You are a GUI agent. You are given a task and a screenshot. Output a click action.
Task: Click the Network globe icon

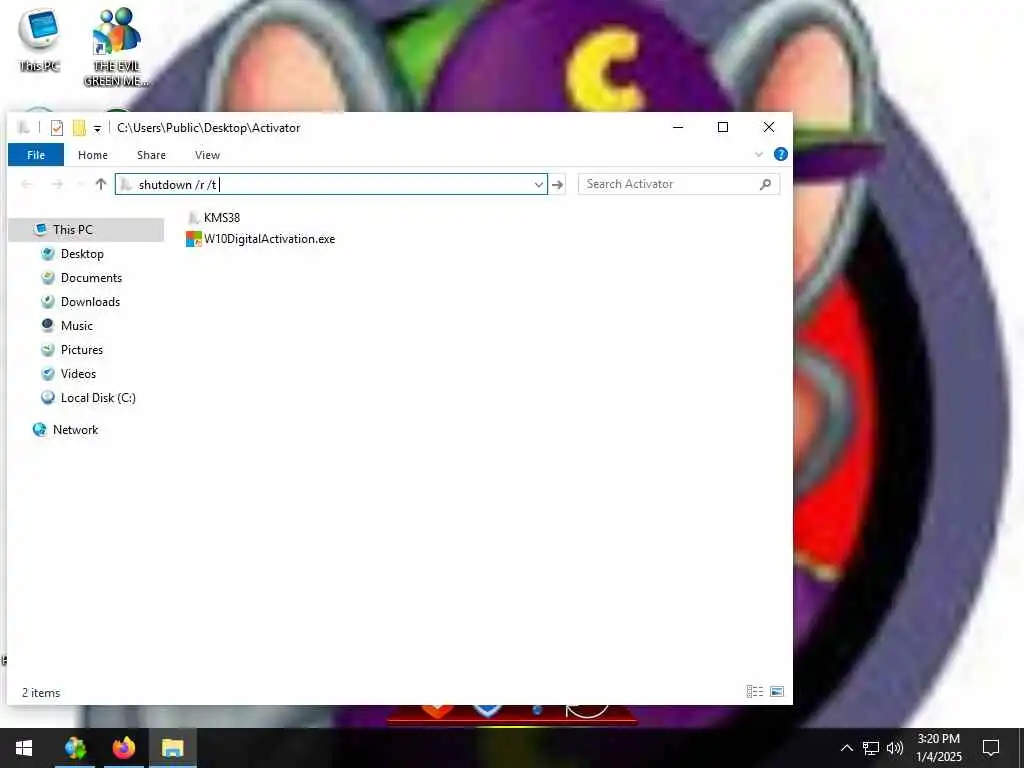(39, 429)
